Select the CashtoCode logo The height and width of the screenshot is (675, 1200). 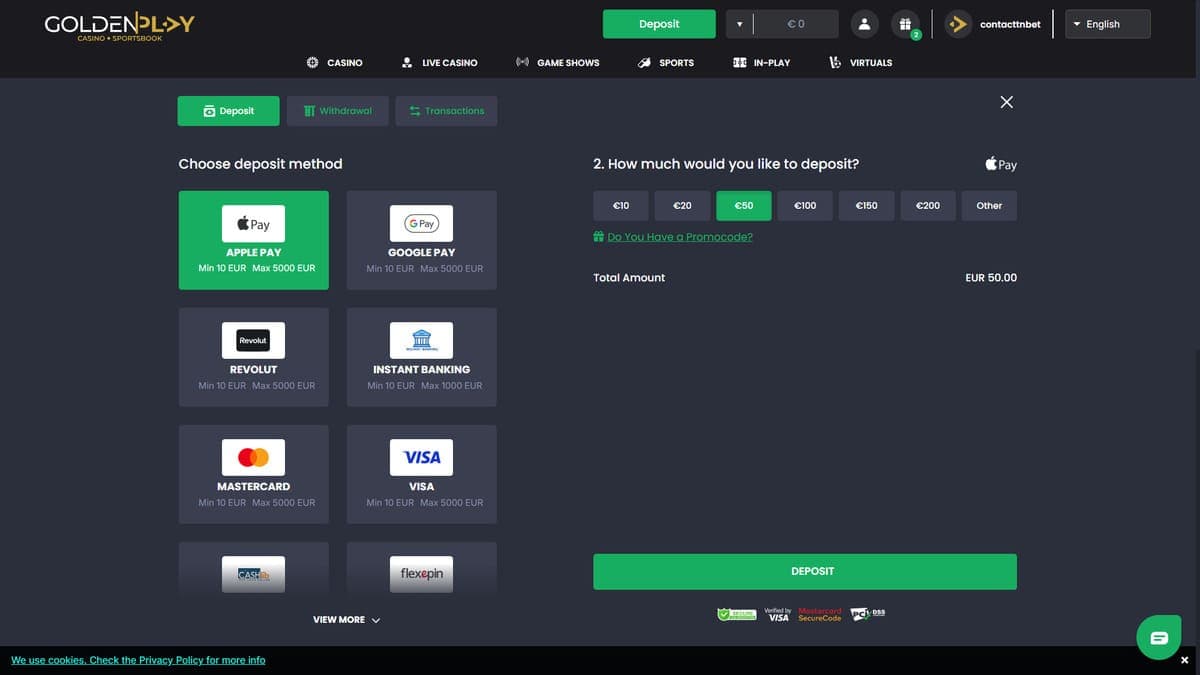click(x=253, y=574)
